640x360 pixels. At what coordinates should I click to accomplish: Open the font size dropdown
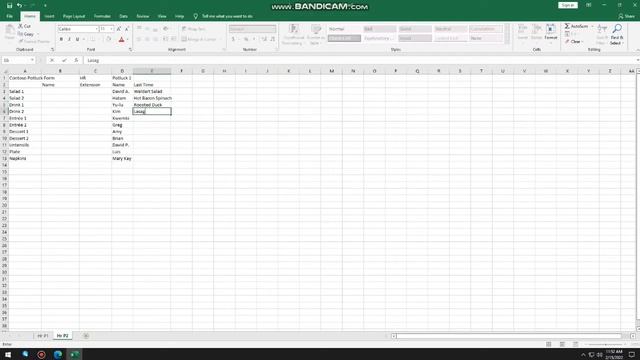pyautogui.click(x=111, y=29)
